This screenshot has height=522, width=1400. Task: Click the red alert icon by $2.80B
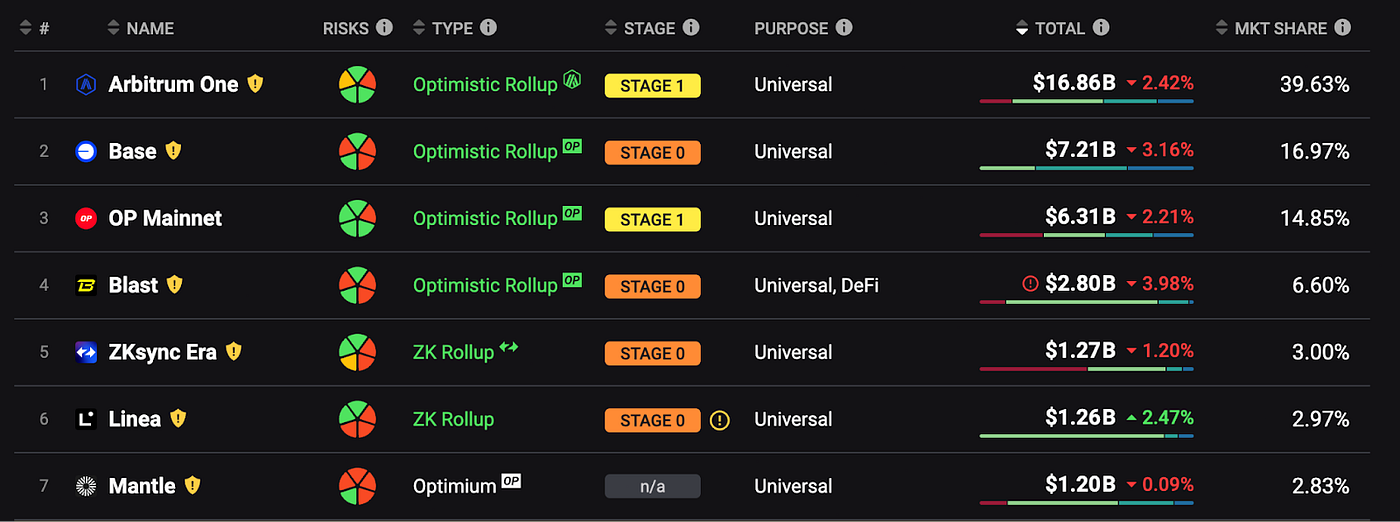tap(1030, 285)
